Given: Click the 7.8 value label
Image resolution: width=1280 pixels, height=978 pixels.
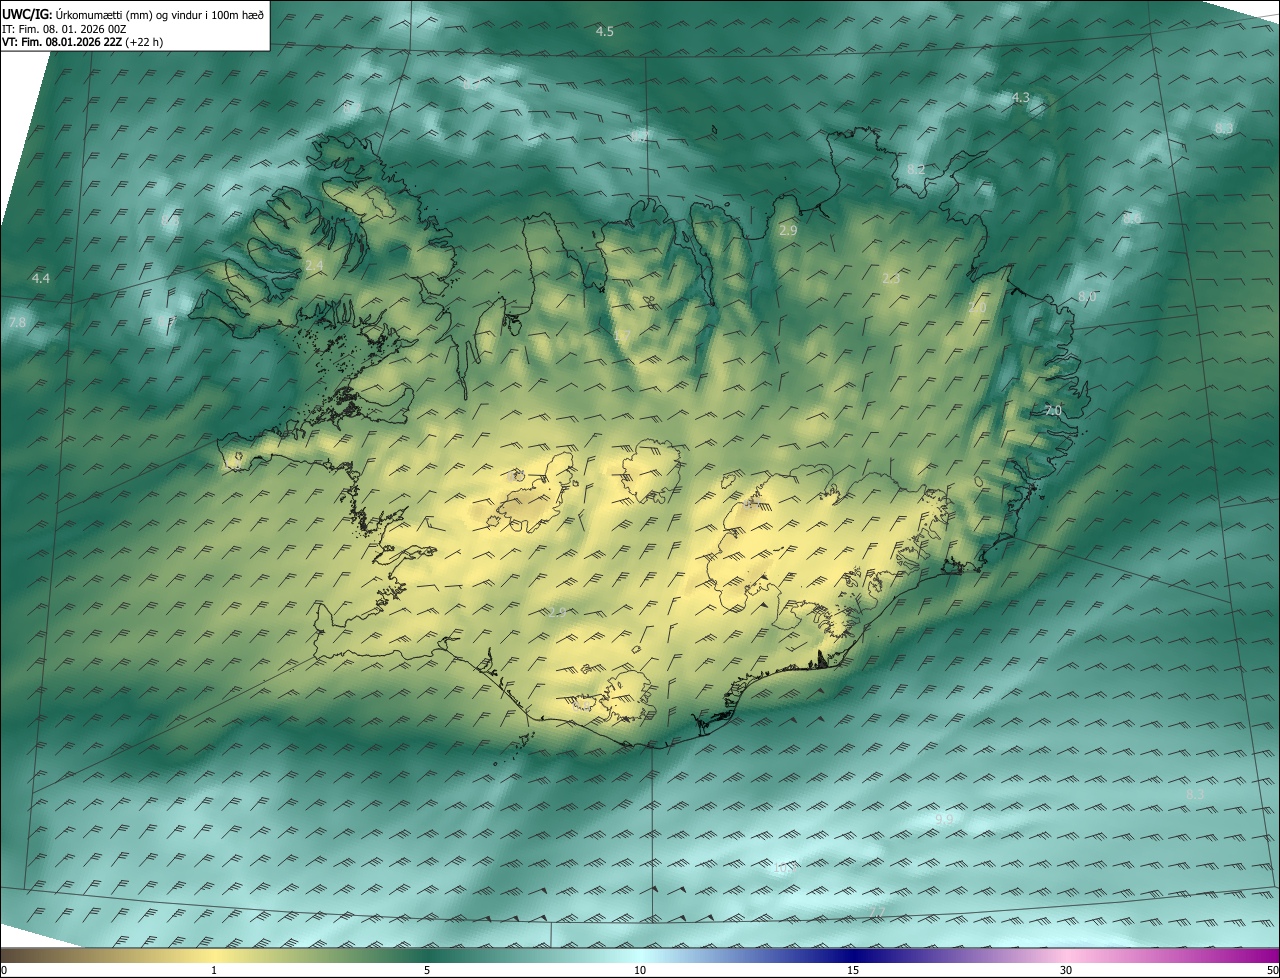Looking at the screenshot, I should tap(17, 322).
